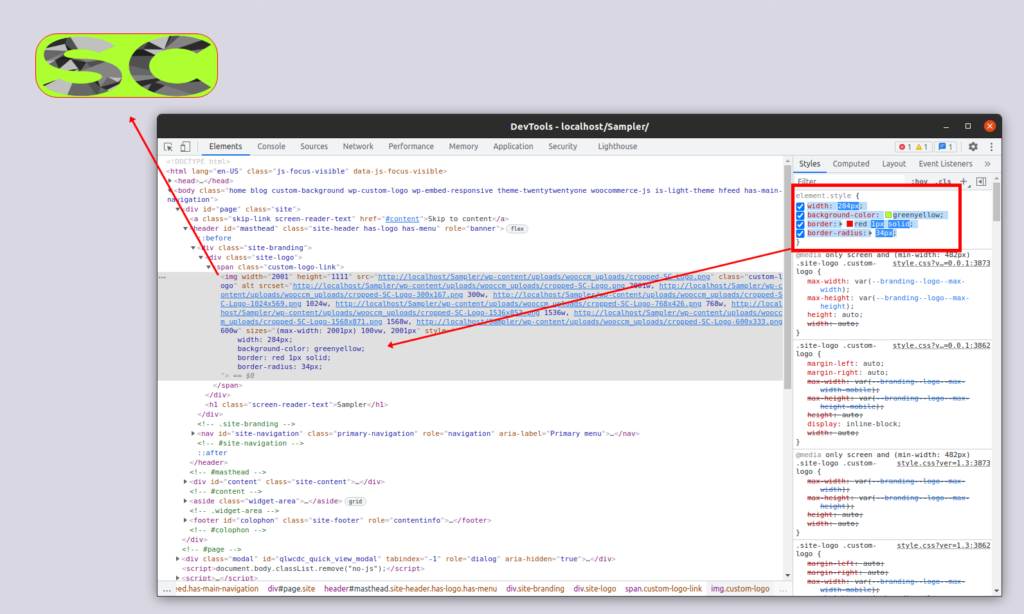Screen dimensions: 1024x614
Task: Select img.custom-logo in the breadcrumb bar
Action: [740, 589]
